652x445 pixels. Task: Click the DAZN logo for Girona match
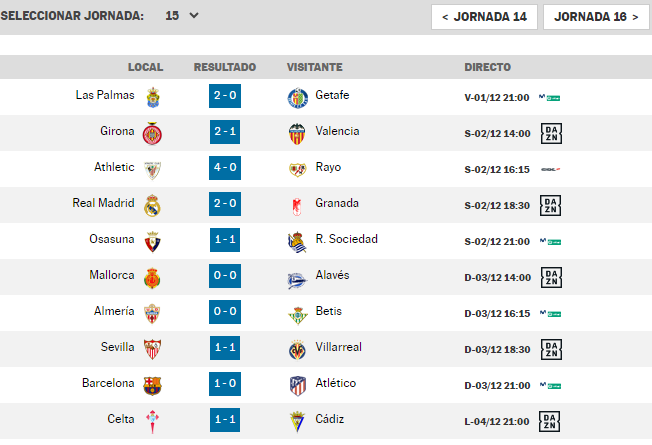click(551, 134)
